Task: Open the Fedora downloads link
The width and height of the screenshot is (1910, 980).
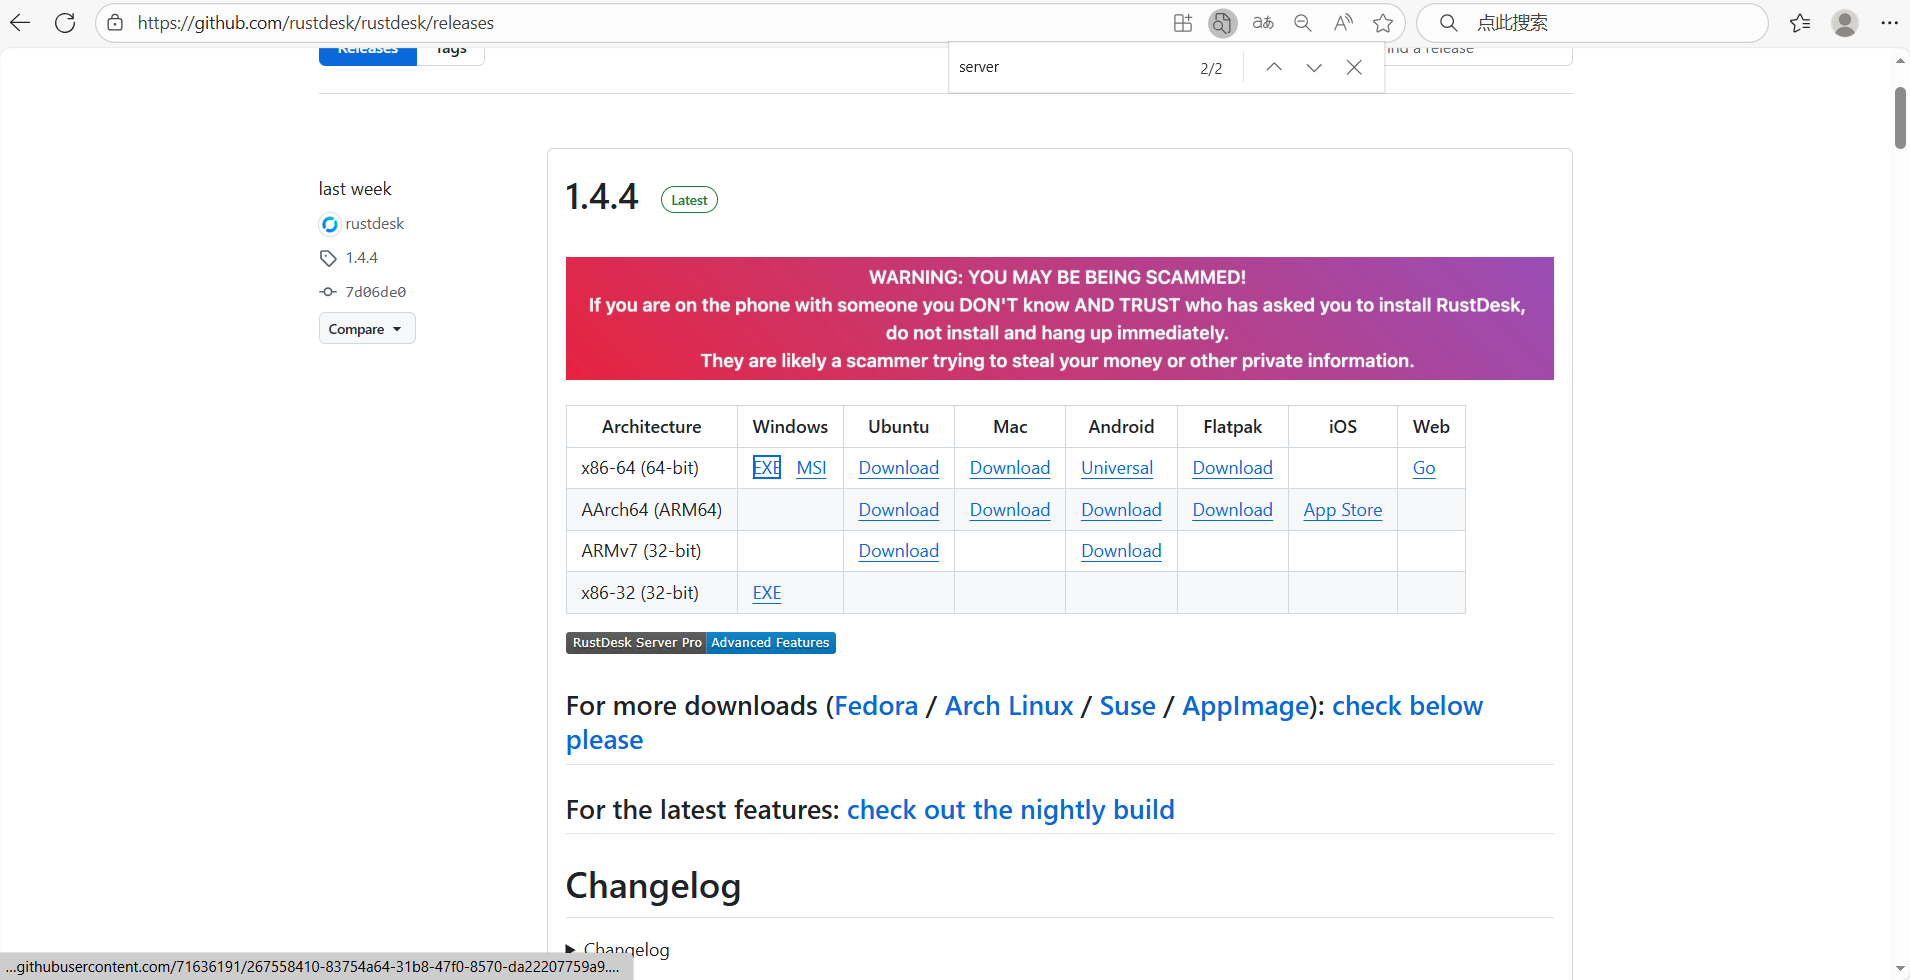Action: point(876,706)
